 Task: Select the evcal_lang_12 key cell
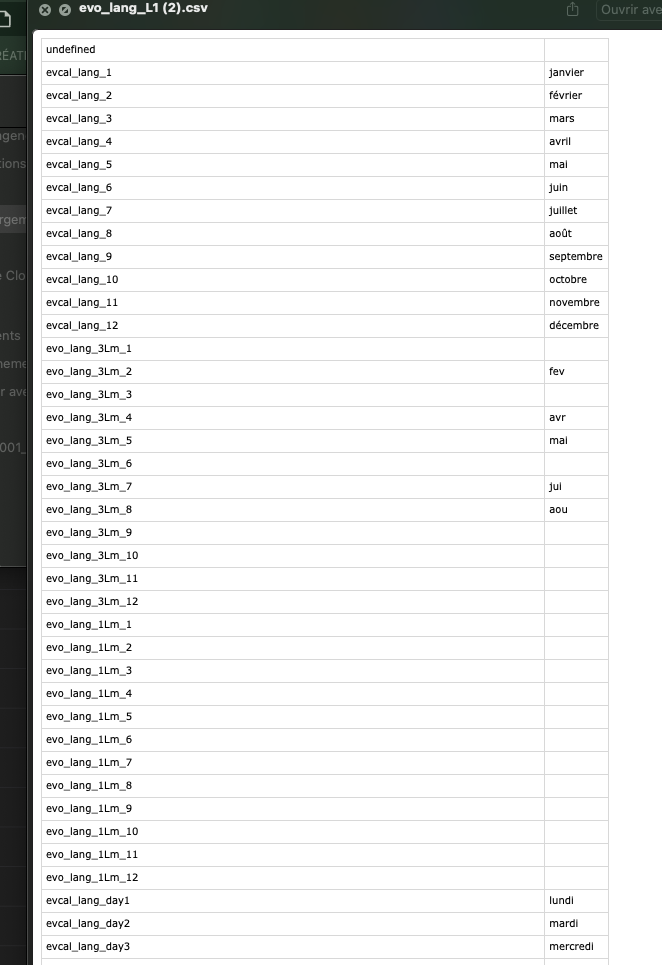point(293,326)
